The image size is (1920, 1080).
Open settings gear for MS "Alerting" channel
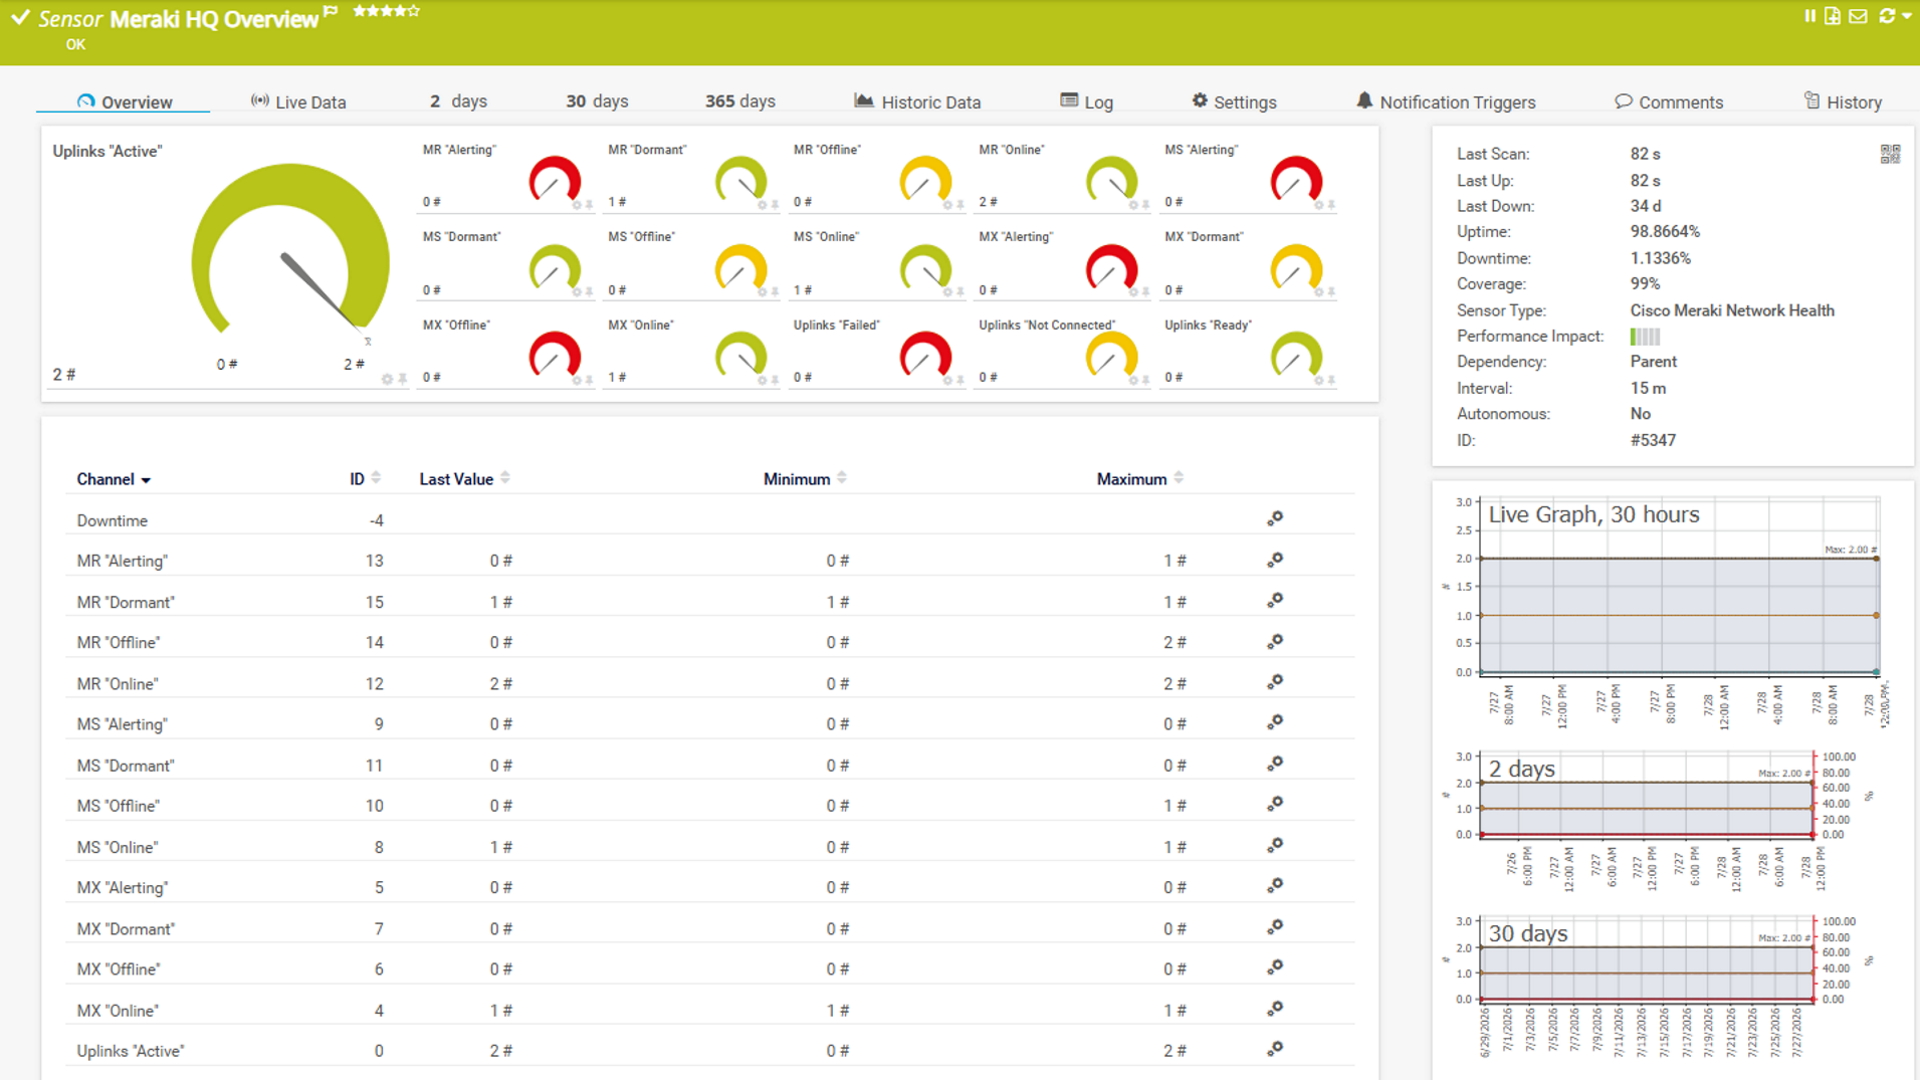coord(1275,722)
